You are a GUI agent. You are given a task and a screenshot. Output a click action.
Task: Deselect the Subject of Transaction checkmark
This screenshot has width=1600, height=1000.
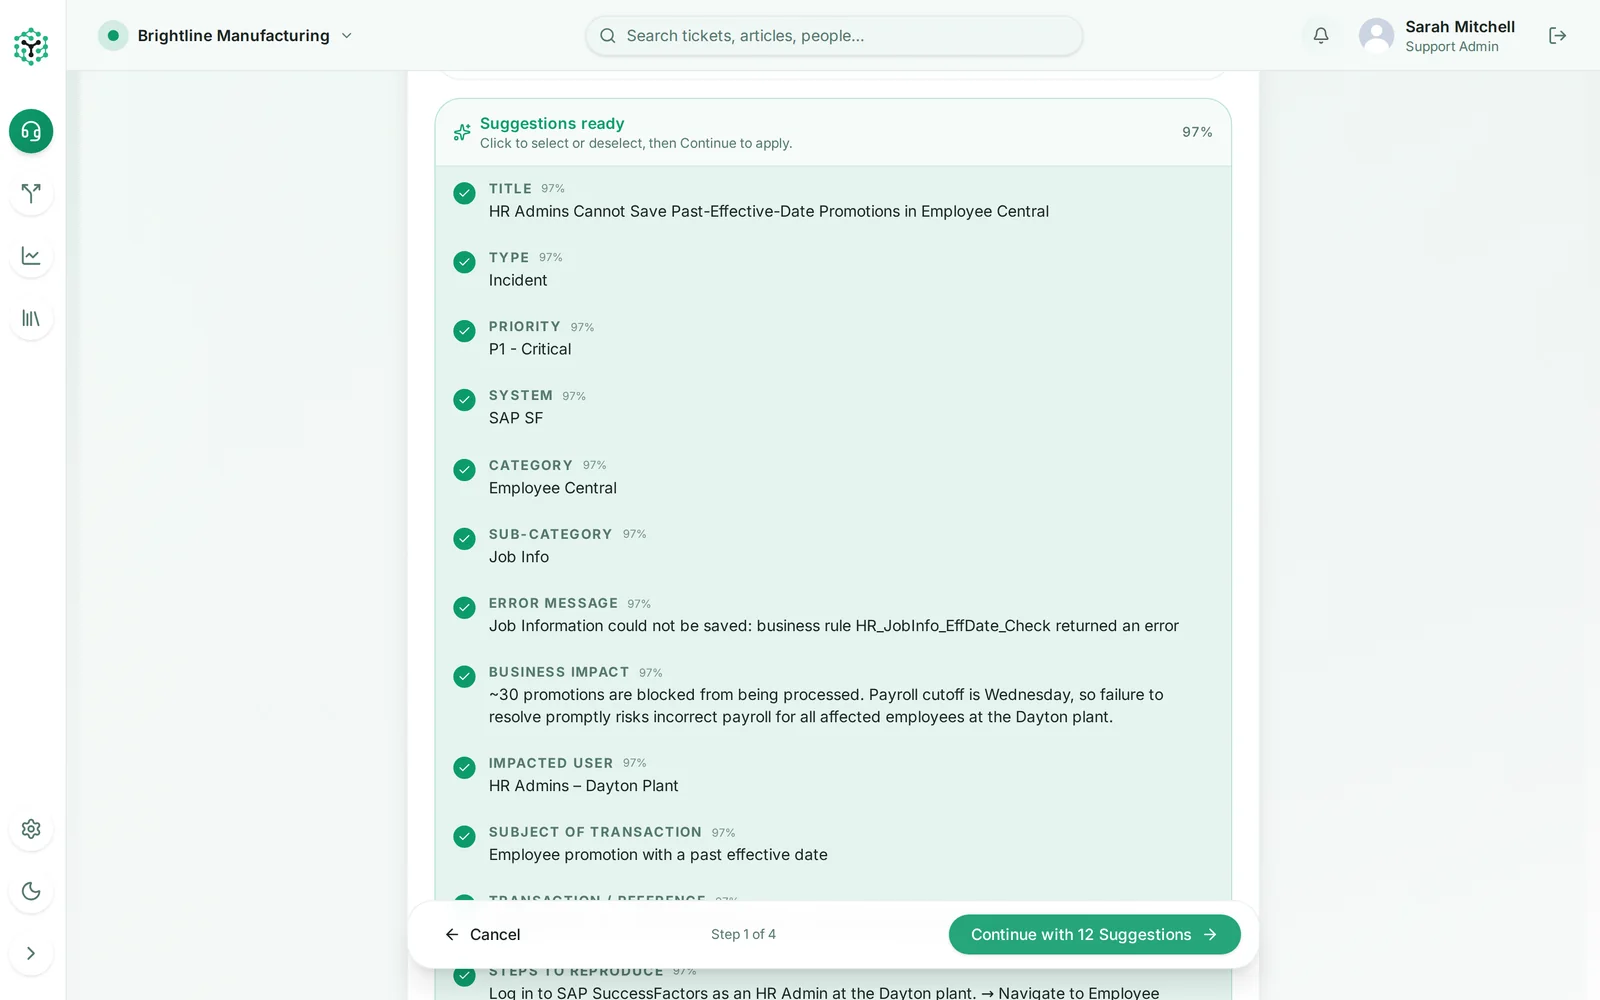click(464, 837)
